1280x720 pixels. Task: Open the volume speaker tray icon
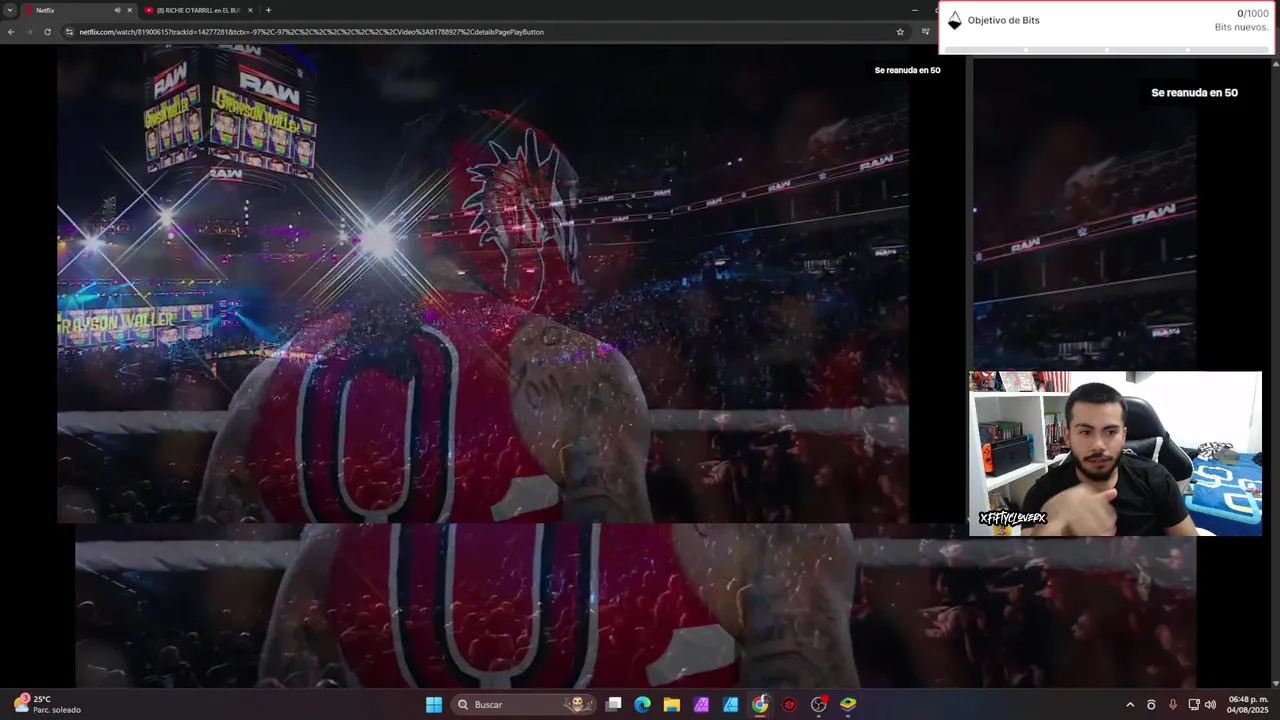coord(1210,705)
